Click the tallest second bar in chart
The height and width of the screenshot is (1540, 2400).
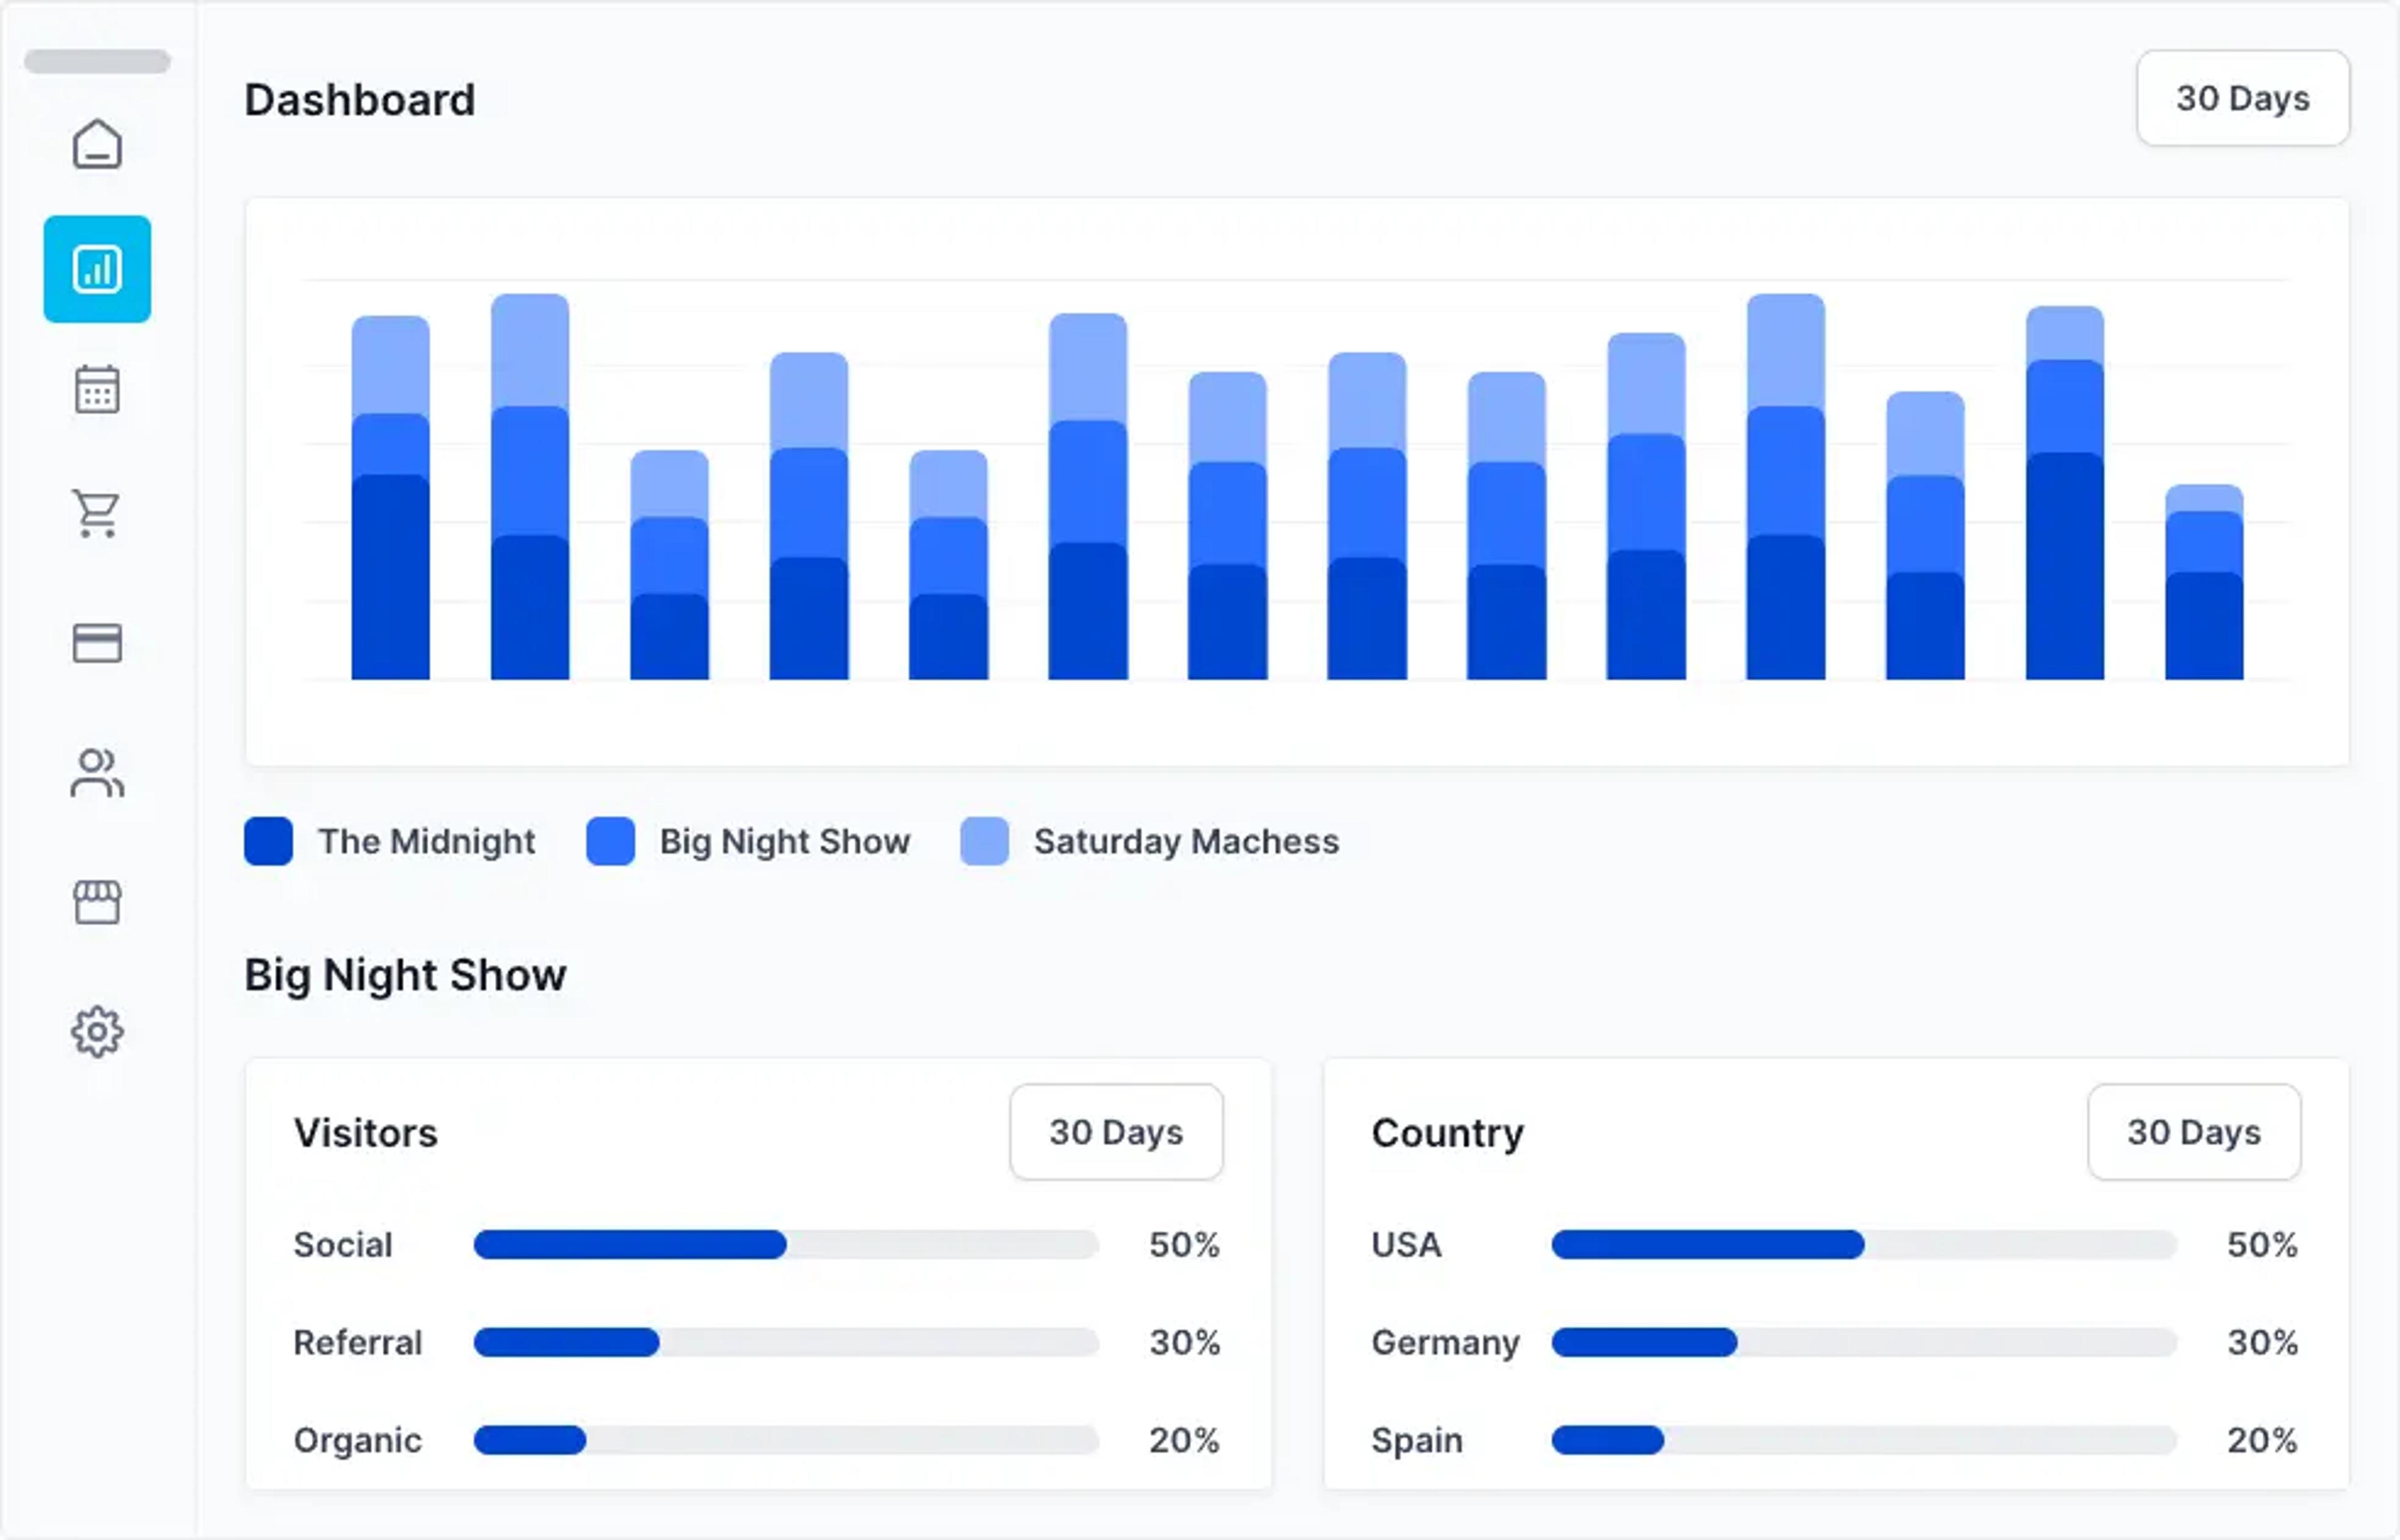530,487
